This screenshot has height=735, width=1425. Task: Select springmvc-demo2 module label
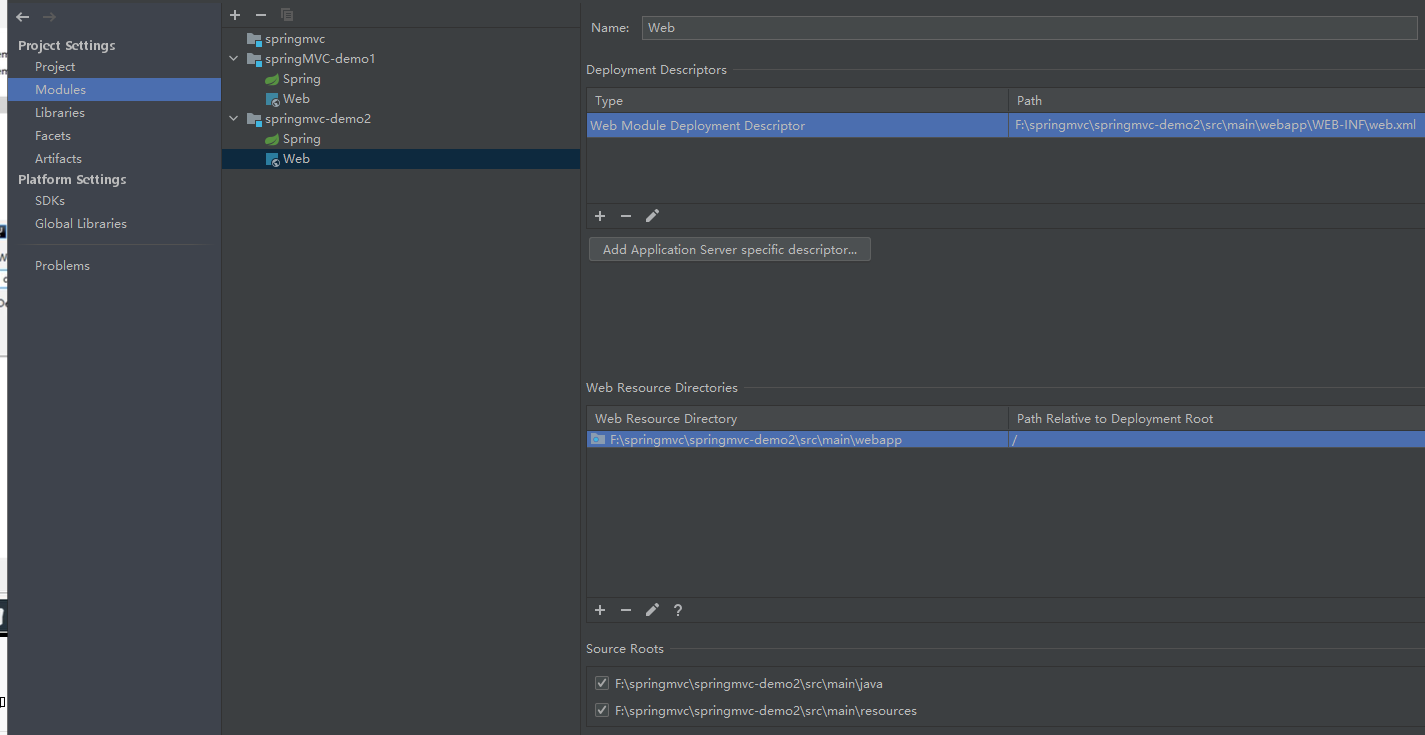pyautogui.click(x=318, y=119)
